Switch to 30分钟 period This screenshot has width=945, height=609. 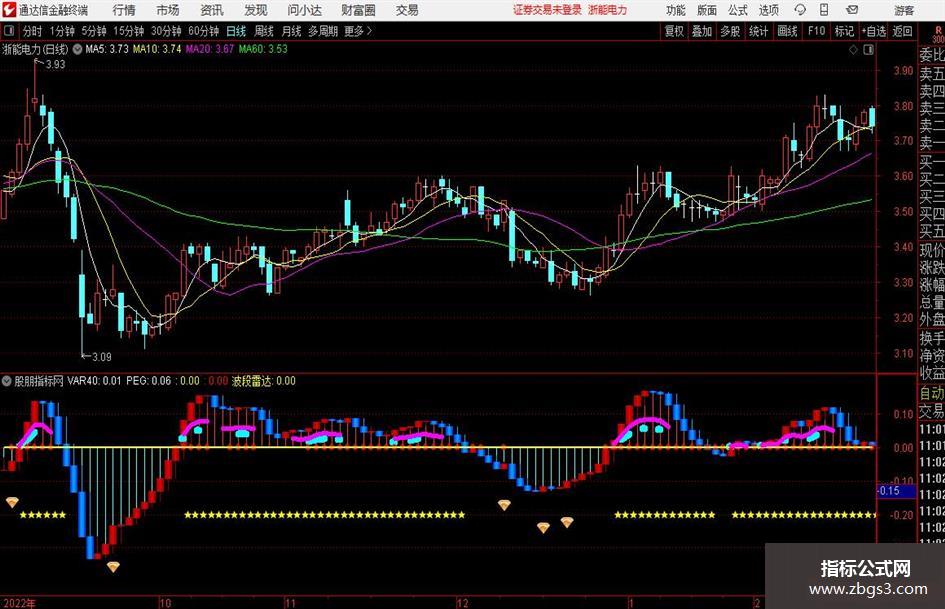tap(166, 31)
